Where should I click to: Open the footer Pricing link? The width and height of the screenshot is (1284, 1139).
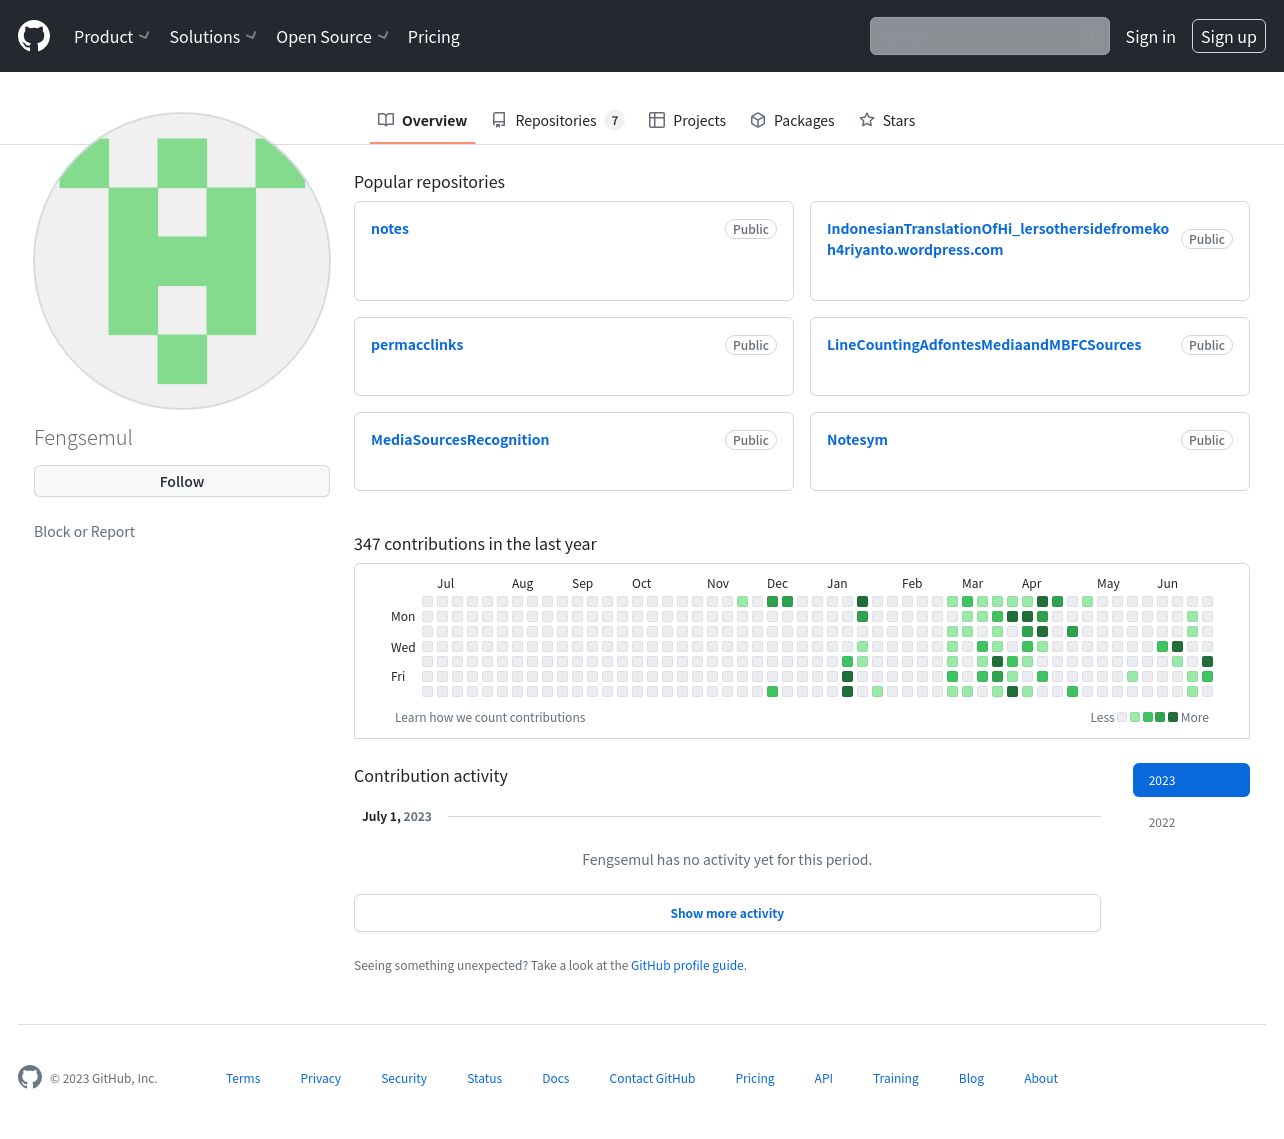coord(755,1078)
